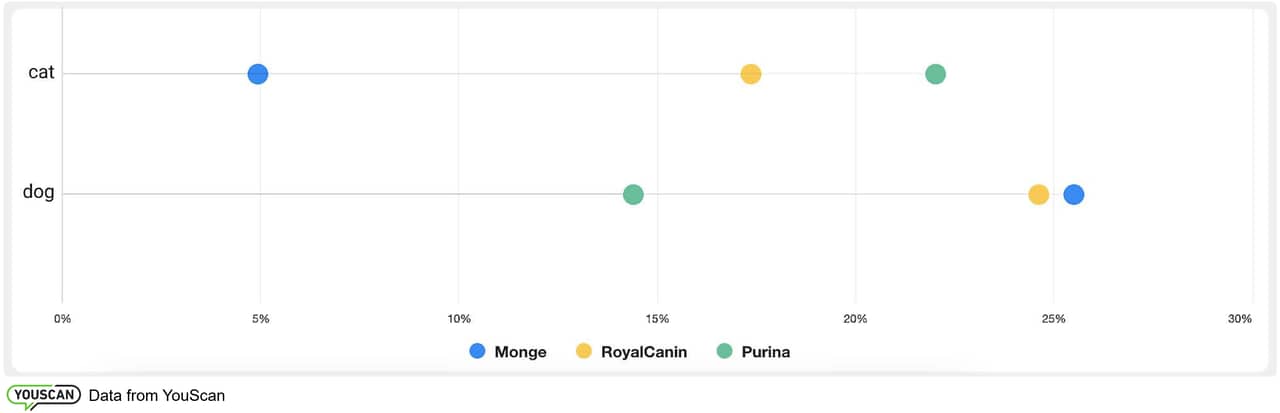This screenshot has width=1280, height=413.
Task: Click the 25% axis tick label
Action: click(1053, 319)
